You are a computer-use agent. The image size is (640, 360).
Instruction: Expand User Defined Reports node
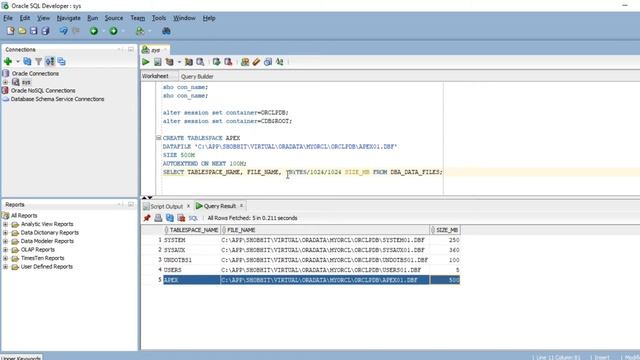(x=5, y=267)
